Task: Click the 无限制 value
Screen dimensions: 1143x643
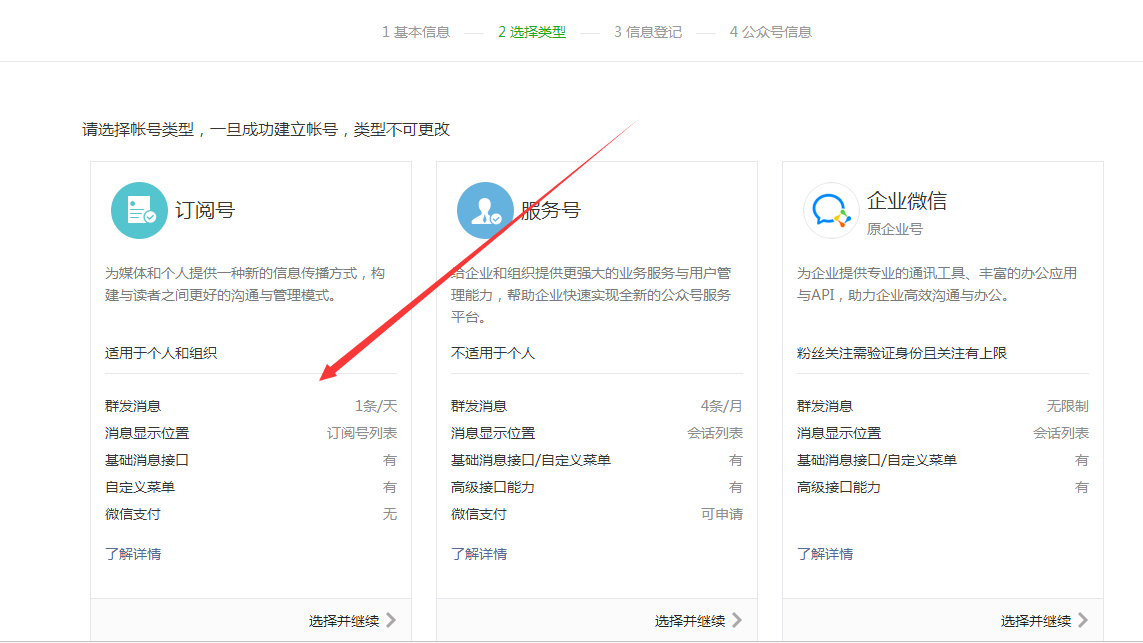Action: (1068, 406)
